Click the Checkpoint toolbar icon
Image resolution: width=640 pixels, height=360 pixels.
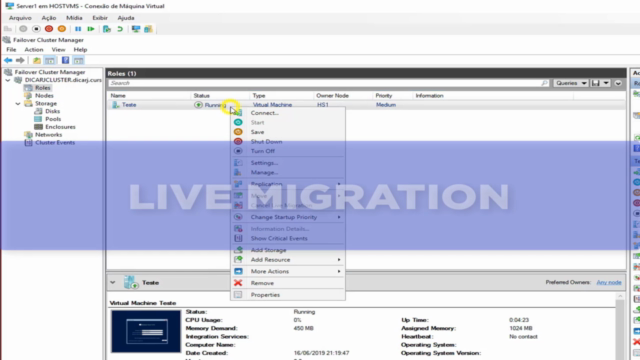tap(107, 29)
